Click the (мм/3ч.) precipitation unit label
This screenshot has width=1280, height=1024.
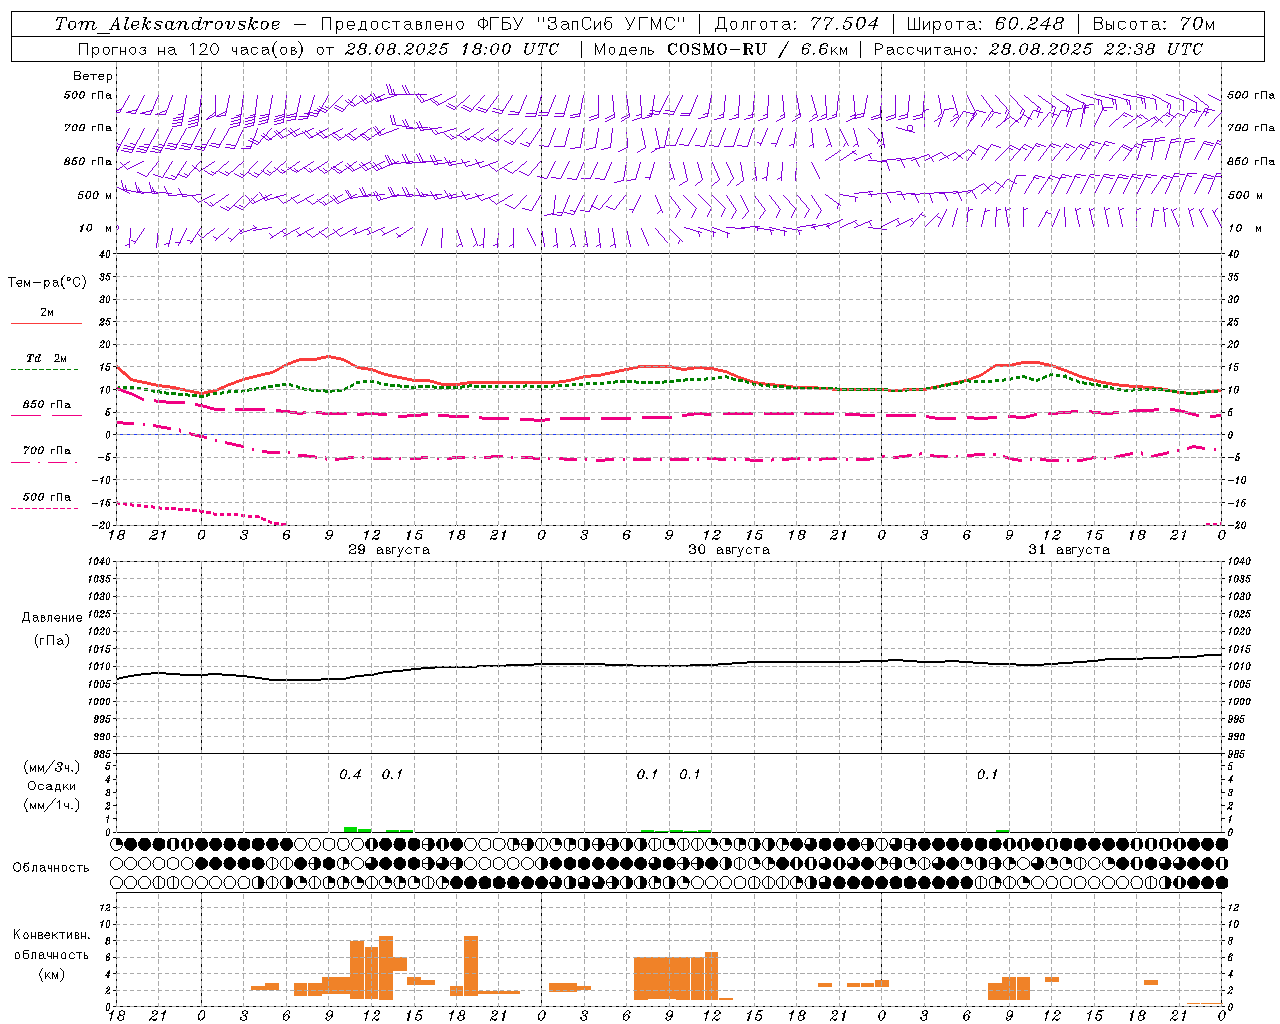[52, 767]
